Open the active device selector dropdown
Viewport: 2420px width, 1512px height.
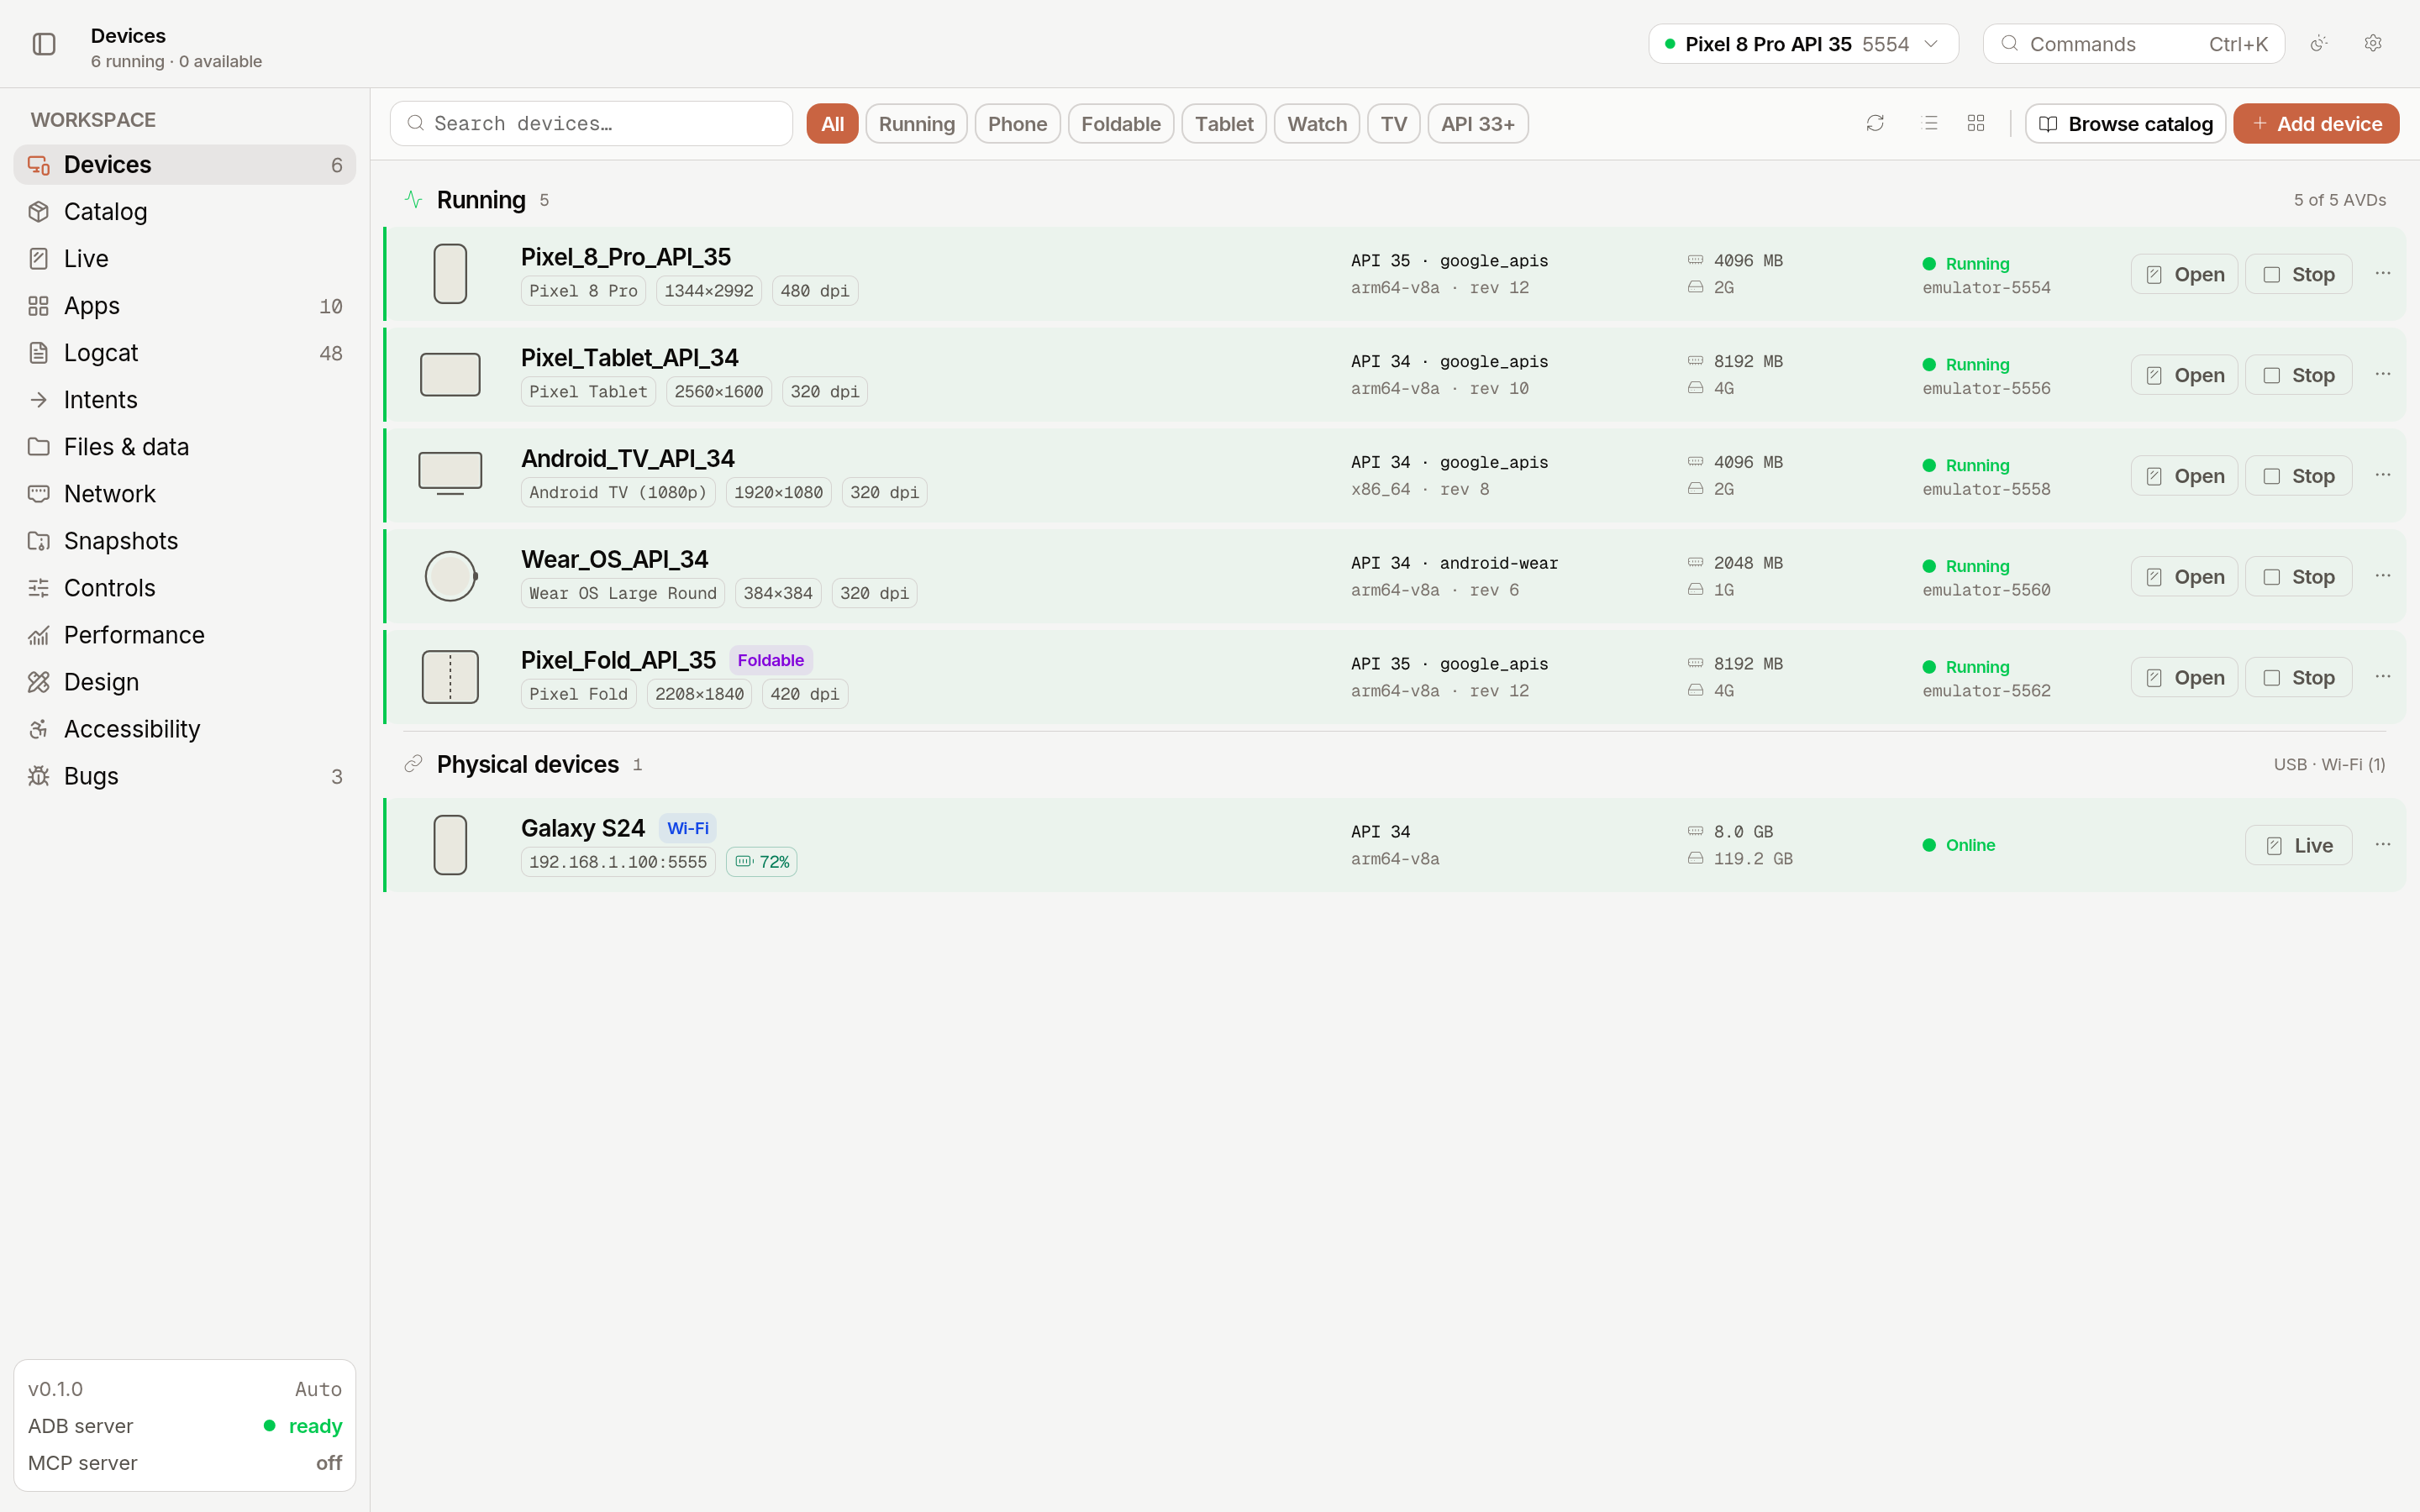click(1803, 44)
